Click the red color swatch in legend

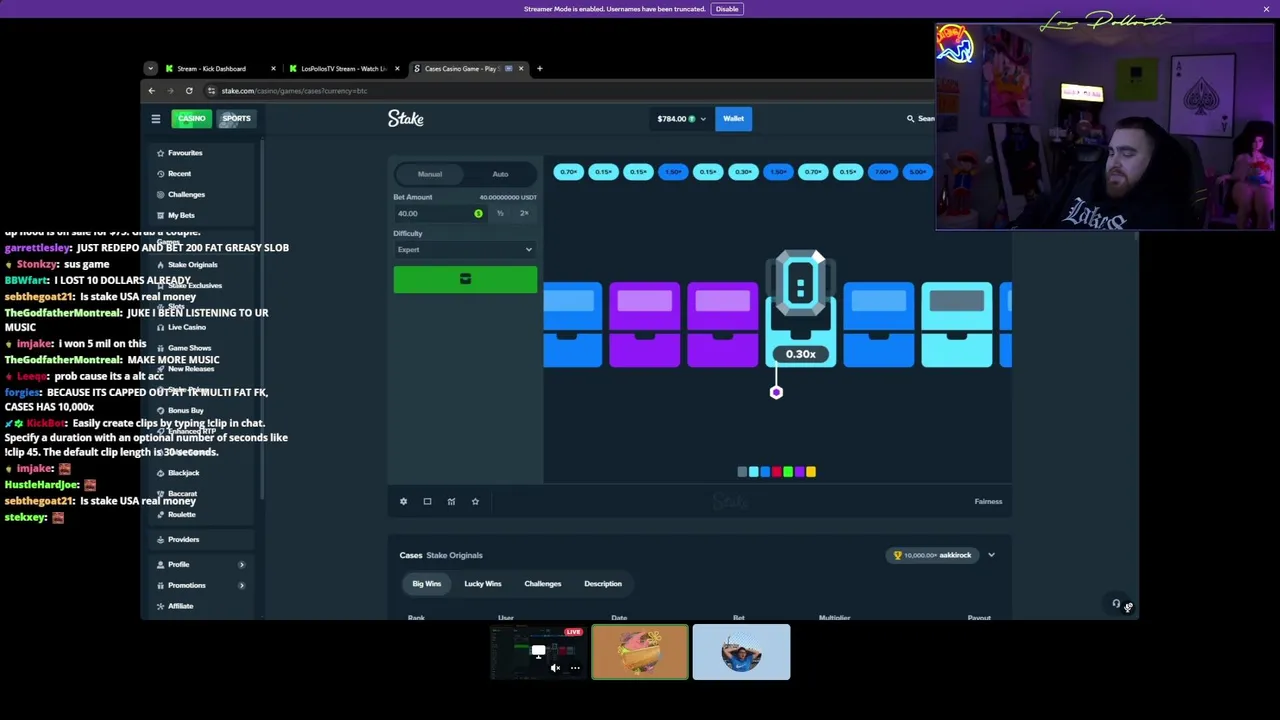(x=776, y=472)
